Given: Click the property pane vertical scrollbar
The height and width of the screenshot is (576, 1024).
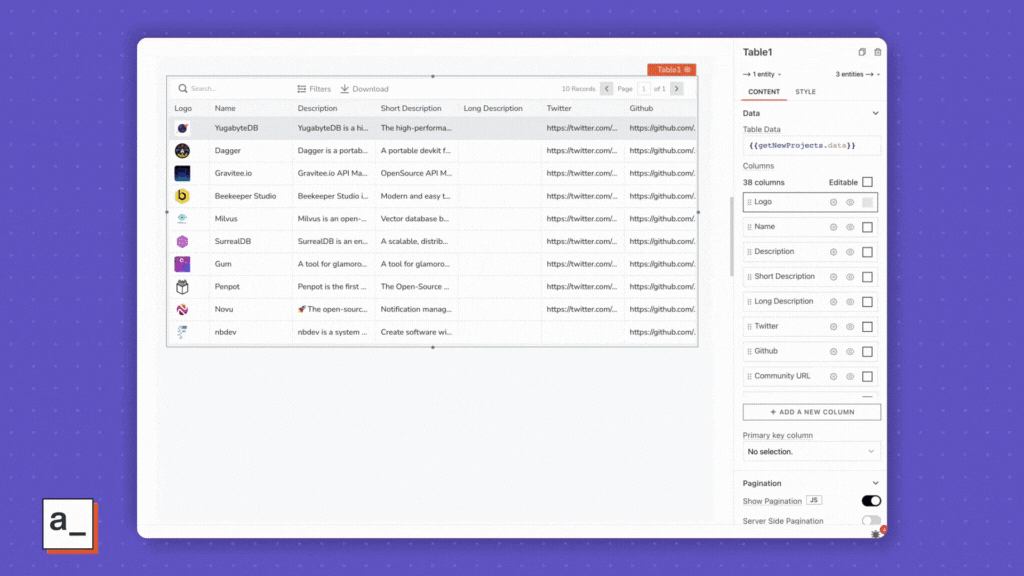Looking at the screenshot, I should (x=731, y=236).
